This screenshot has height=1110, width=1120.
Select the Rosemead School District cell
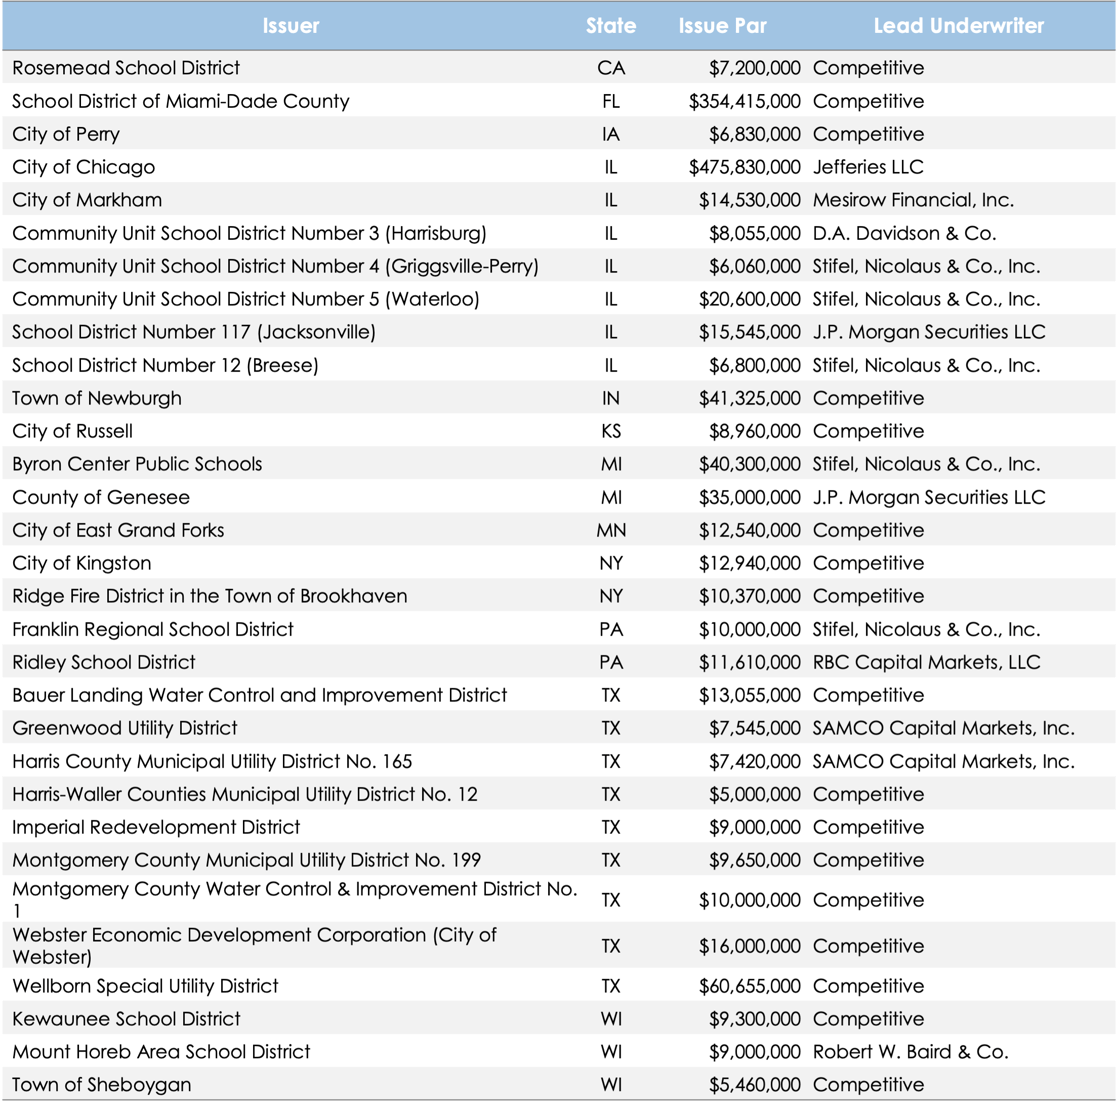tap(126, 68)
